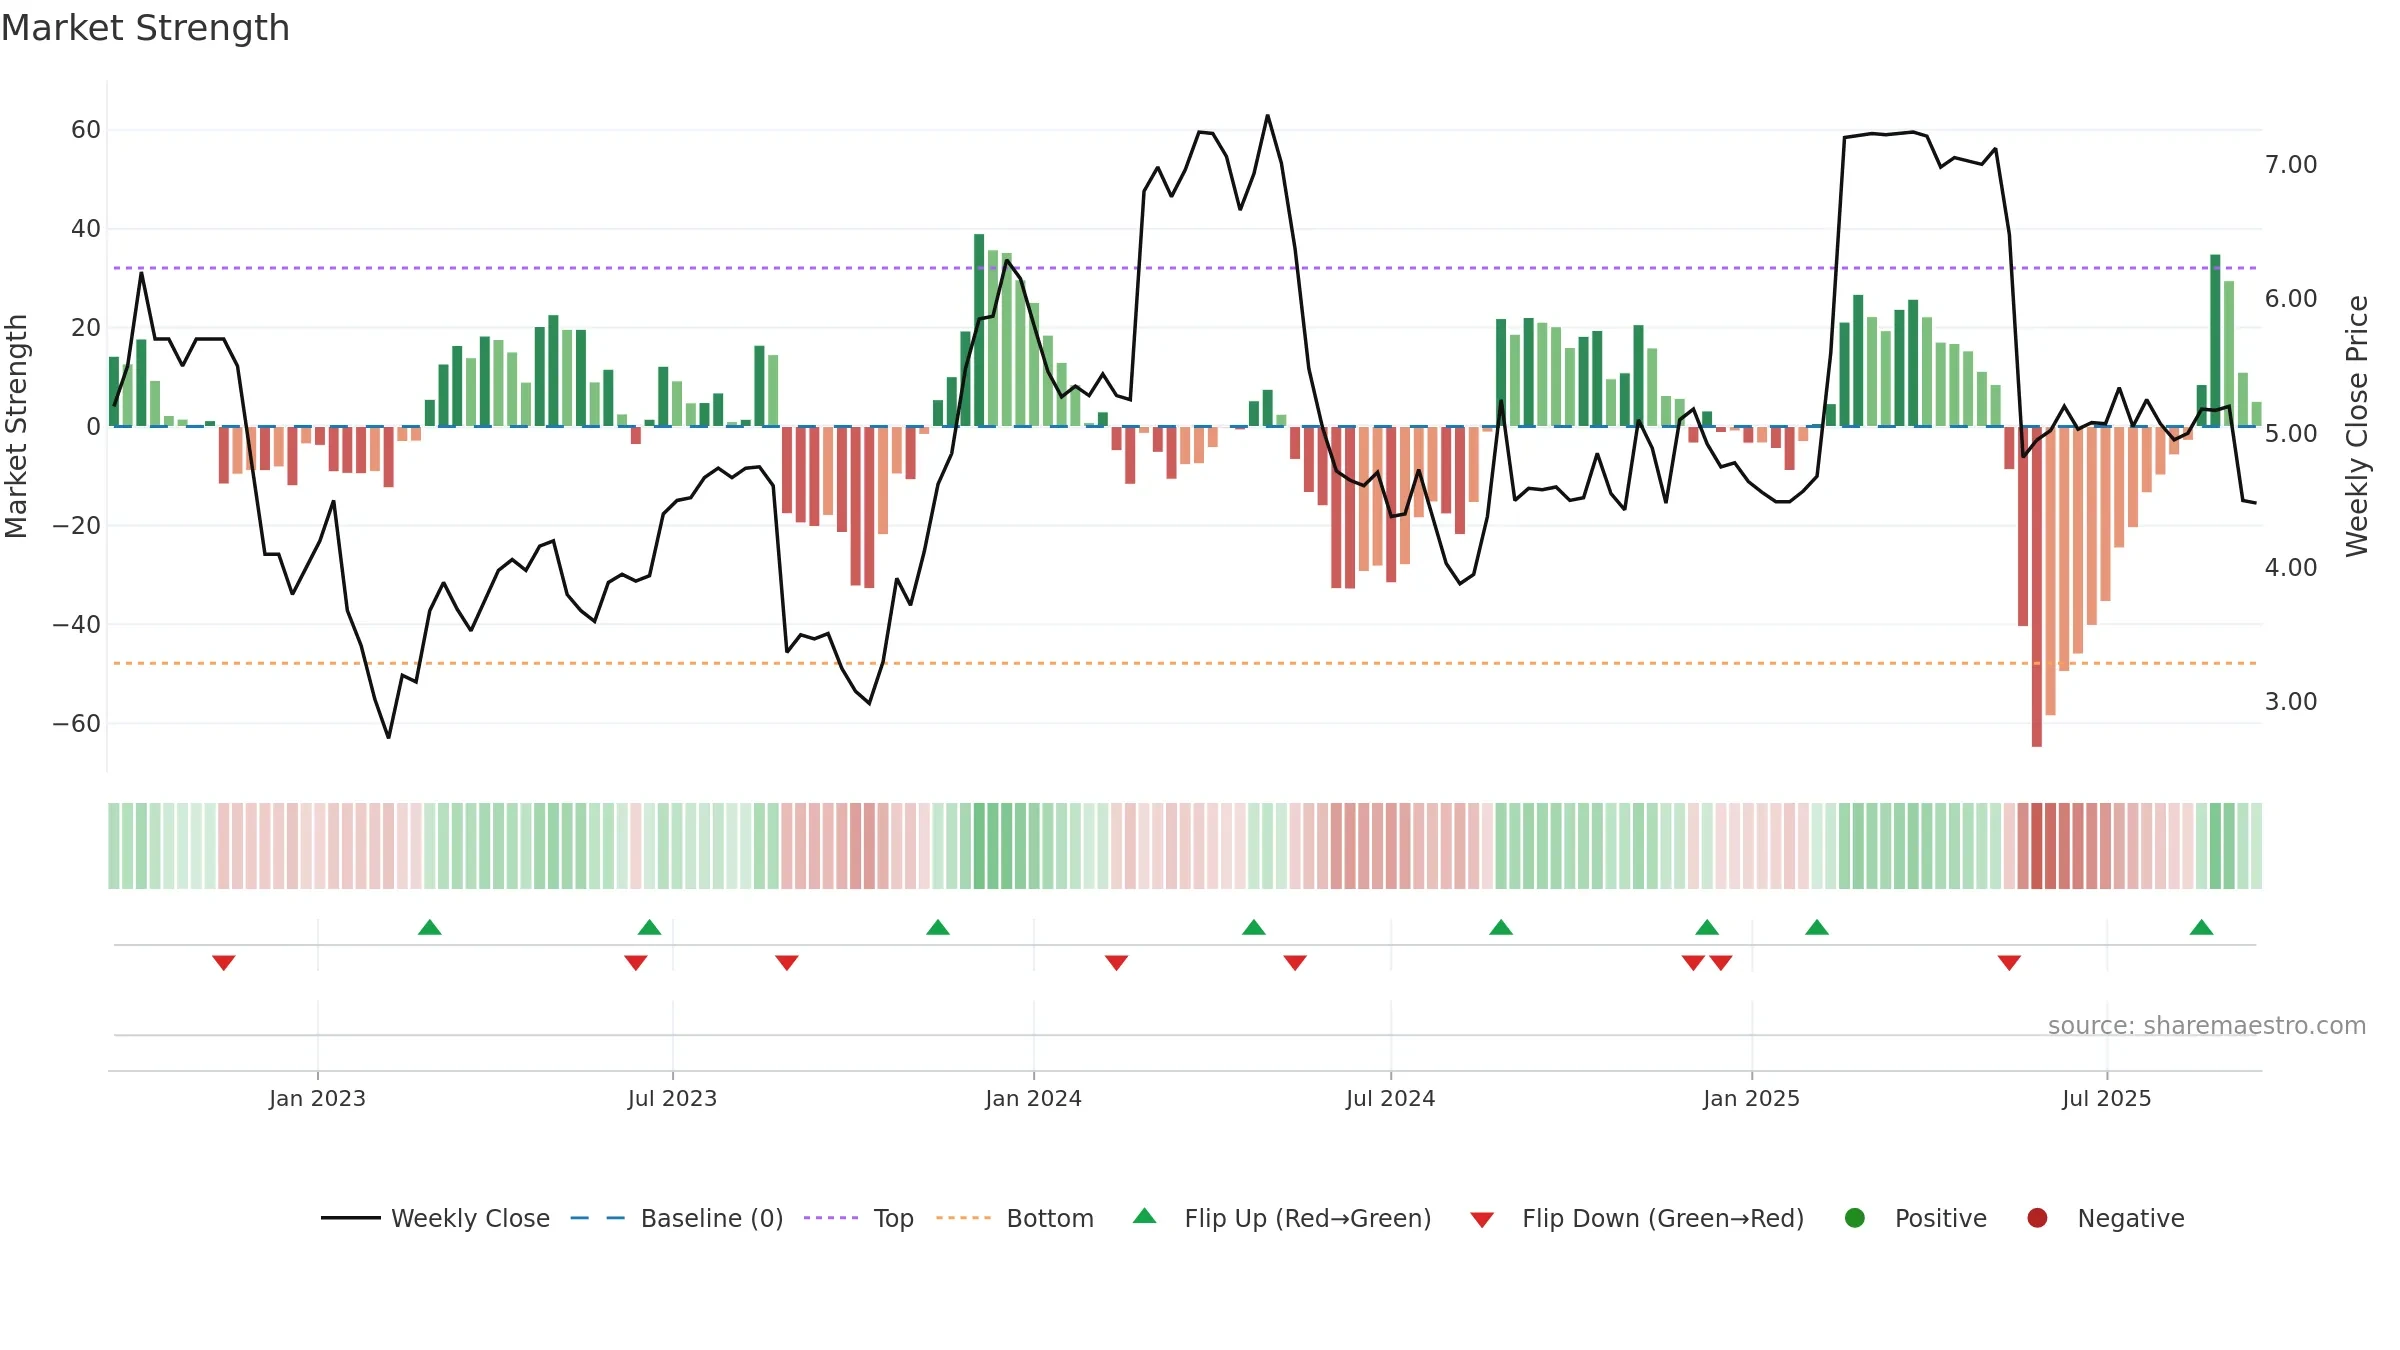Click the source: sharemaestro.com credit
Screen dimensions: 2400x1350
pos(2207,1025)
